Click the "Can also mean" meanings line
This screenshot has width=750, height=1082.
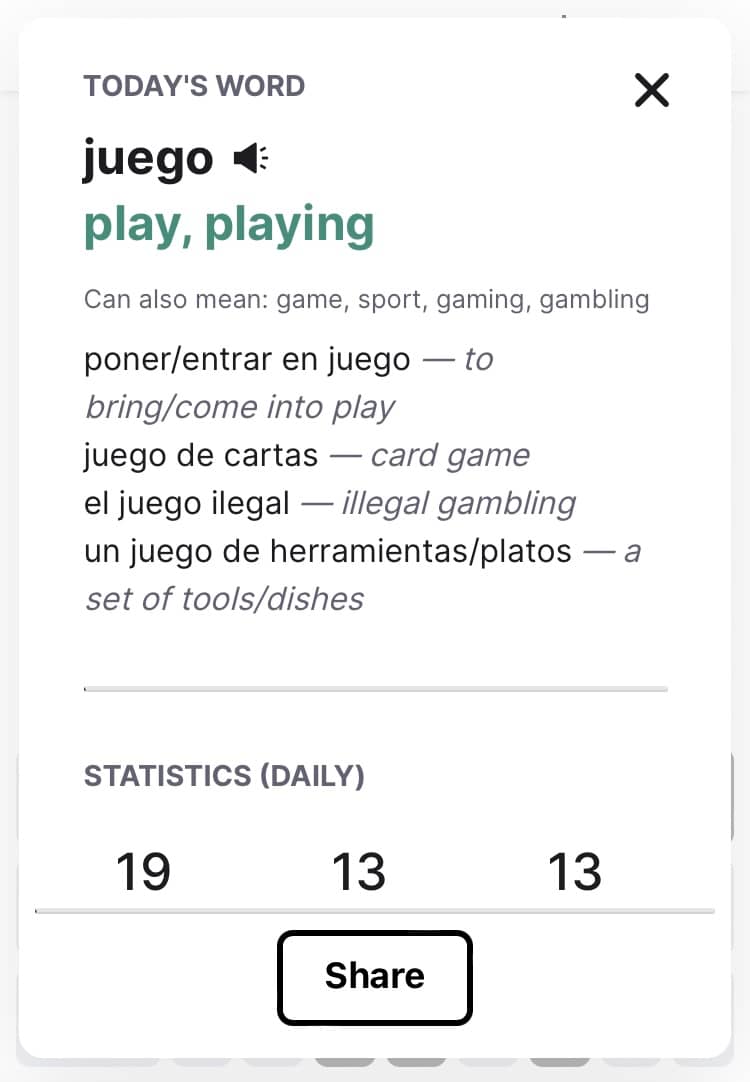click(366, 300)
